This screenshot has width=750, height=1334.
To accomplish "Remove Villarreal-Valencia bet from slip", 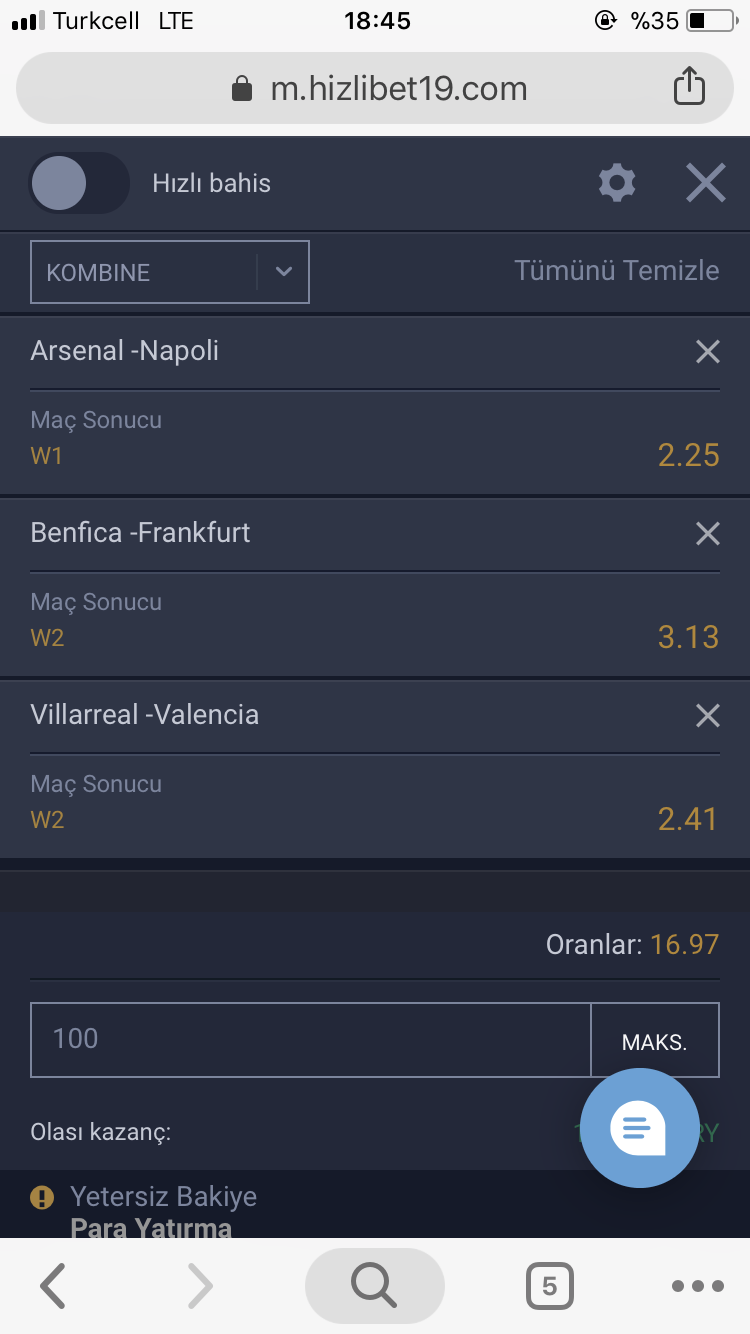I will click(707, 715).
